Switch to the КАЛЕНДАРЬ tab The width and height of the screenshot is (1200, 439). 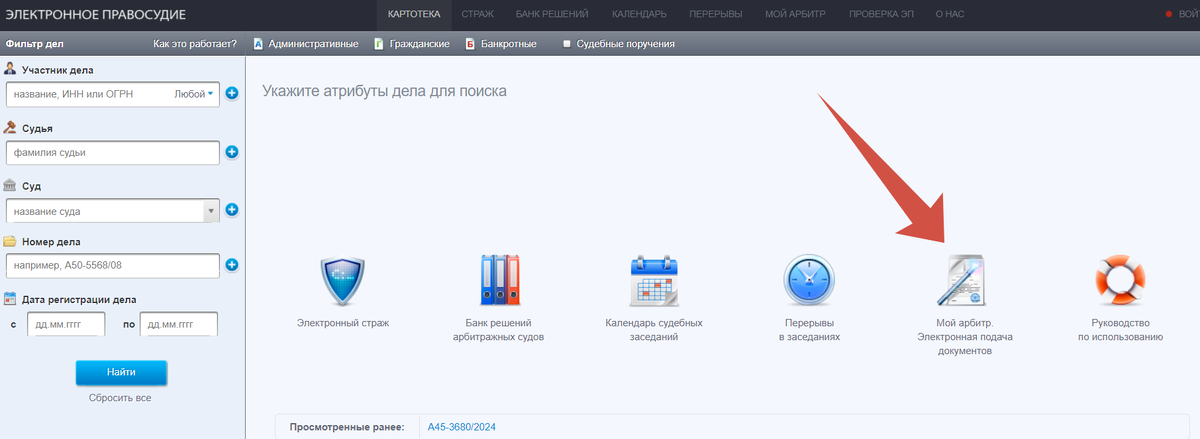click(638, 15)
